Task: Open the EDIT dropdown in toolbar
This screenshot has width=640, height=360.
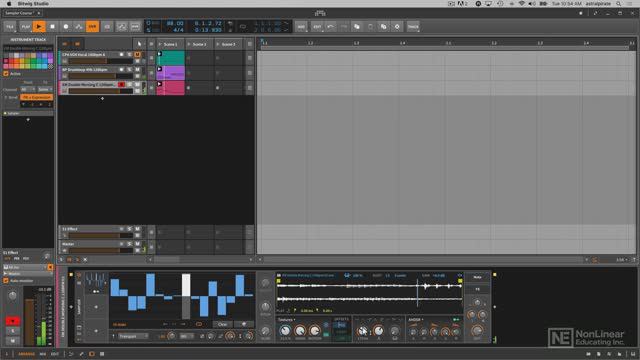Action: coord(317,27)
